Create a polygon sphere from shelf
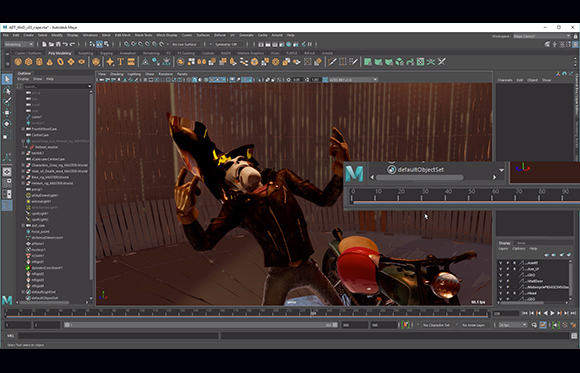 18,62
